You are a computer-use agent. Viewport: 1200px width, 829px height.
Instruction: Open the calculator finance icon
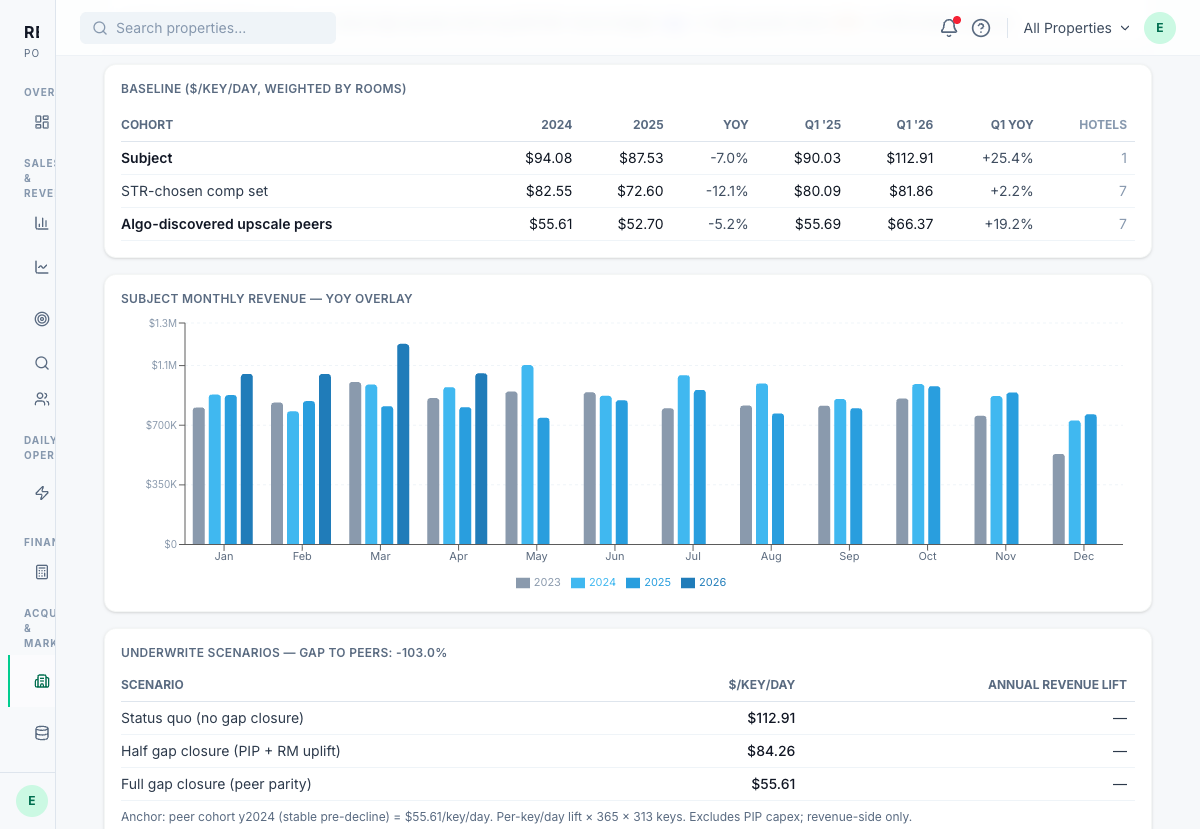[x=42, y=572]
